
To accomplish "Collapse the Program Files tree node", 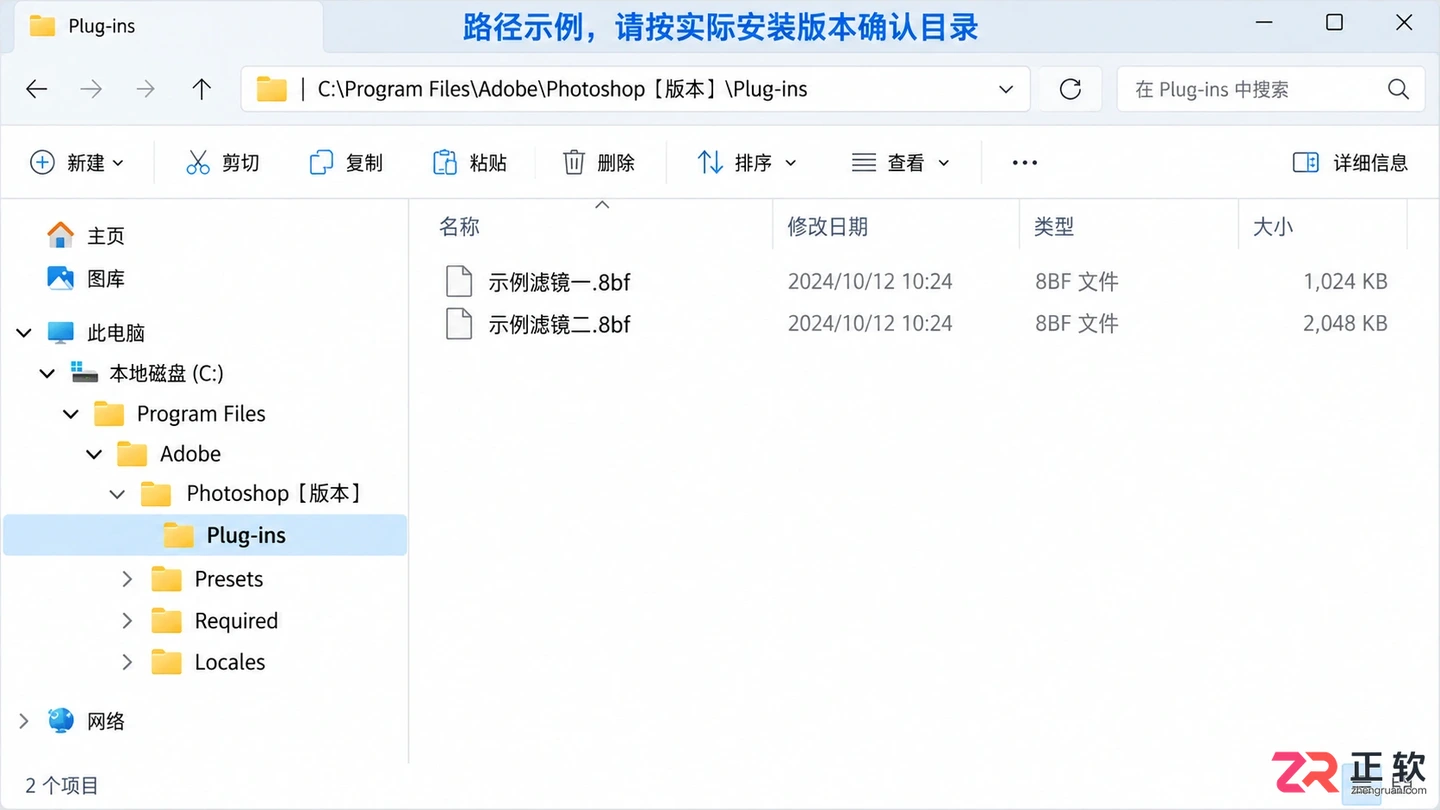I will point(71,414).
